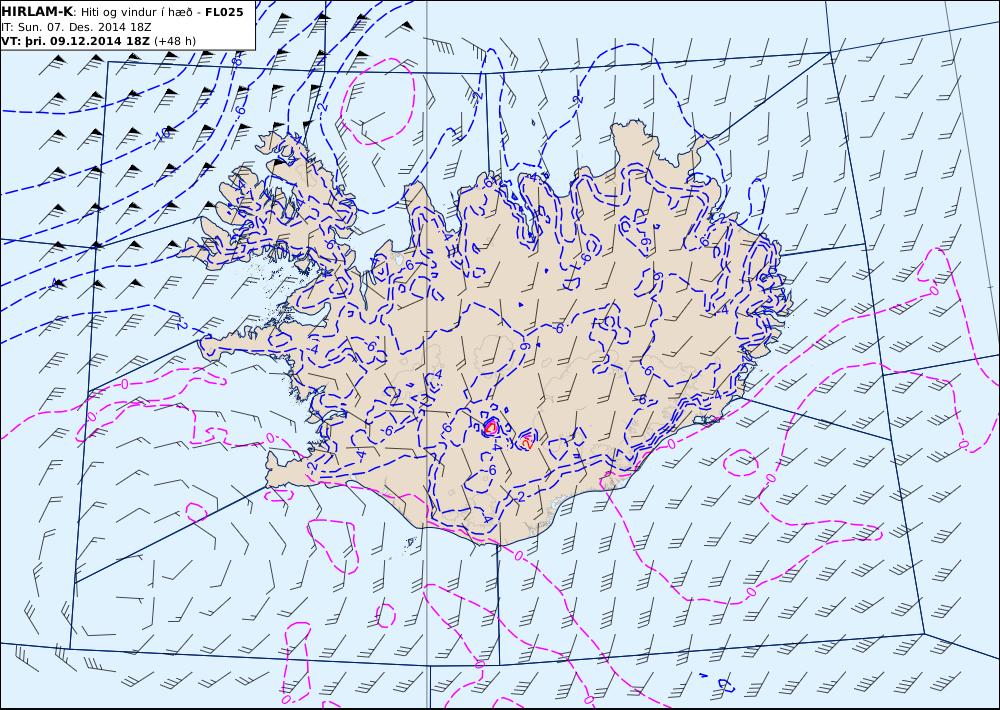Click the 'VT: þri. 09.12.2014 18Z (+48 h)' line
The width and height of the screenshot is (1000, 710).
tap(98, 41)
